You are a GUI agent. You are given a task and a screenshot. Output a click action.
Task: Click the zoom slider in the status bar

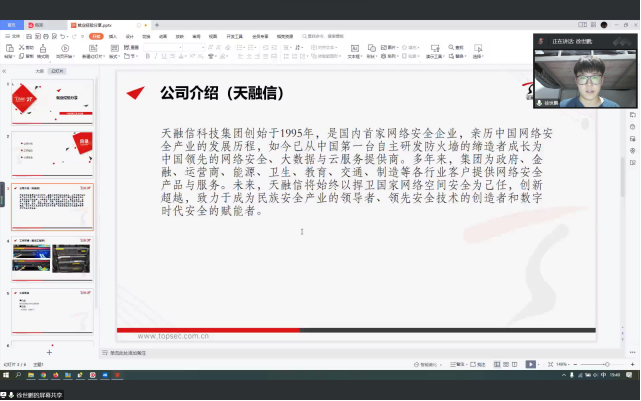tap(592, 364)
